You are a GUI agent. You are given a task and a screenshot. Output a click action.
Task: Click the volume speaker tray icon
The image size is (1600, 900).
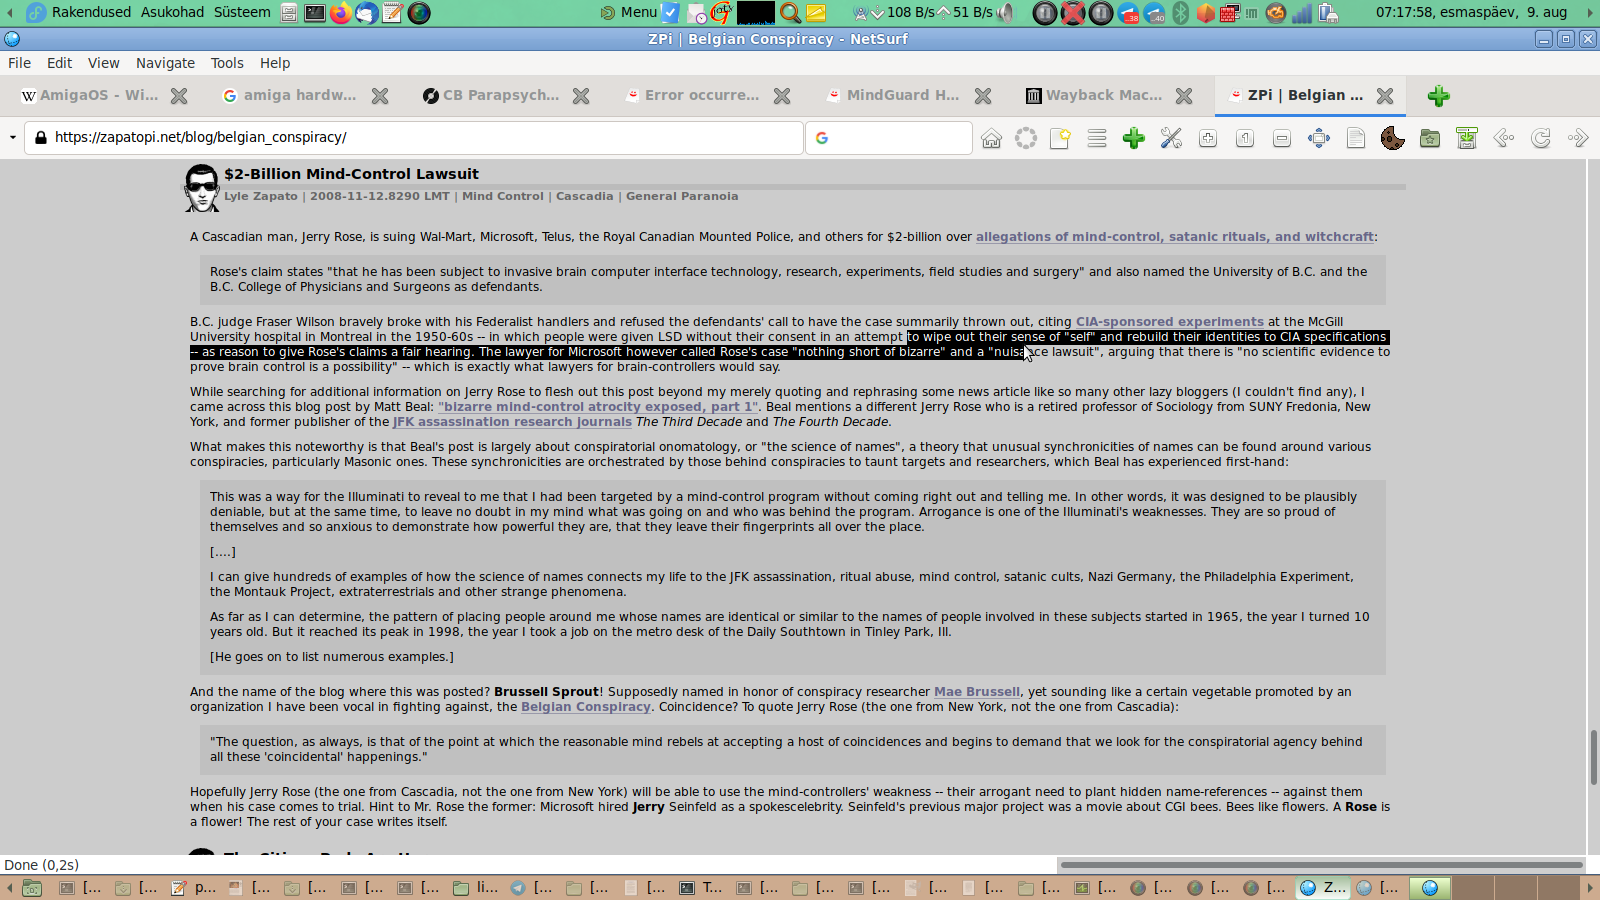tap(1007, 13)
